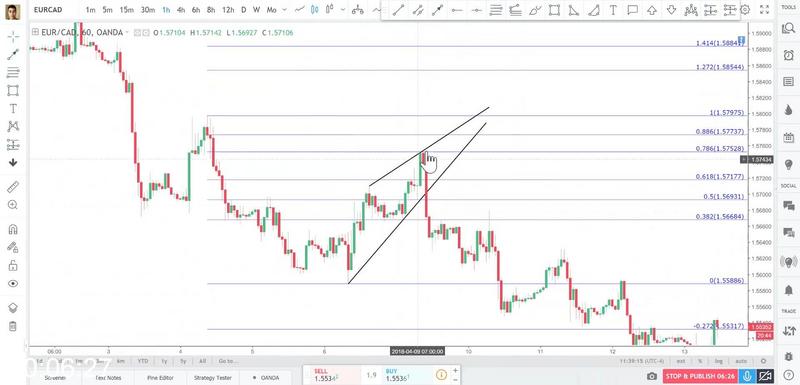Switch to the 4h timeframe
800x385 pixels.
click(181, 10)
